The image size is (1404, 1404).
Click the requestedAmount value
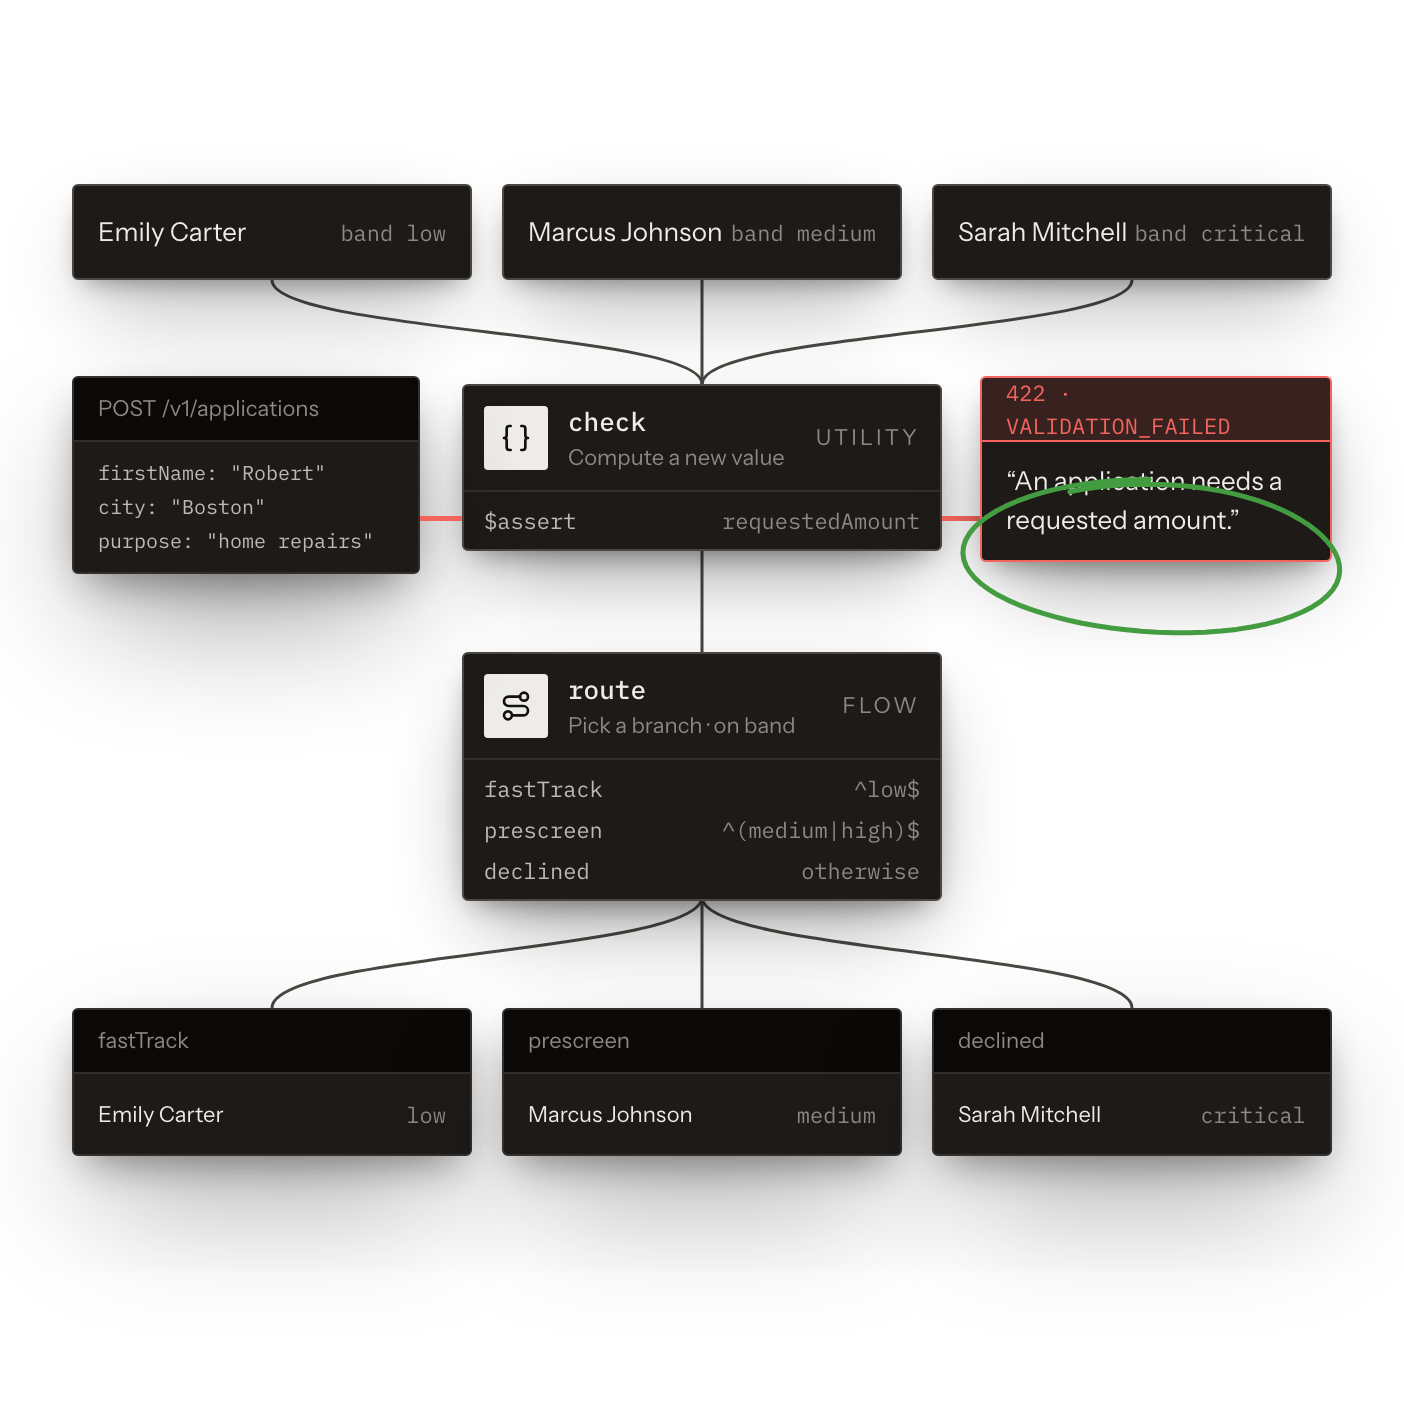point(820,521)
